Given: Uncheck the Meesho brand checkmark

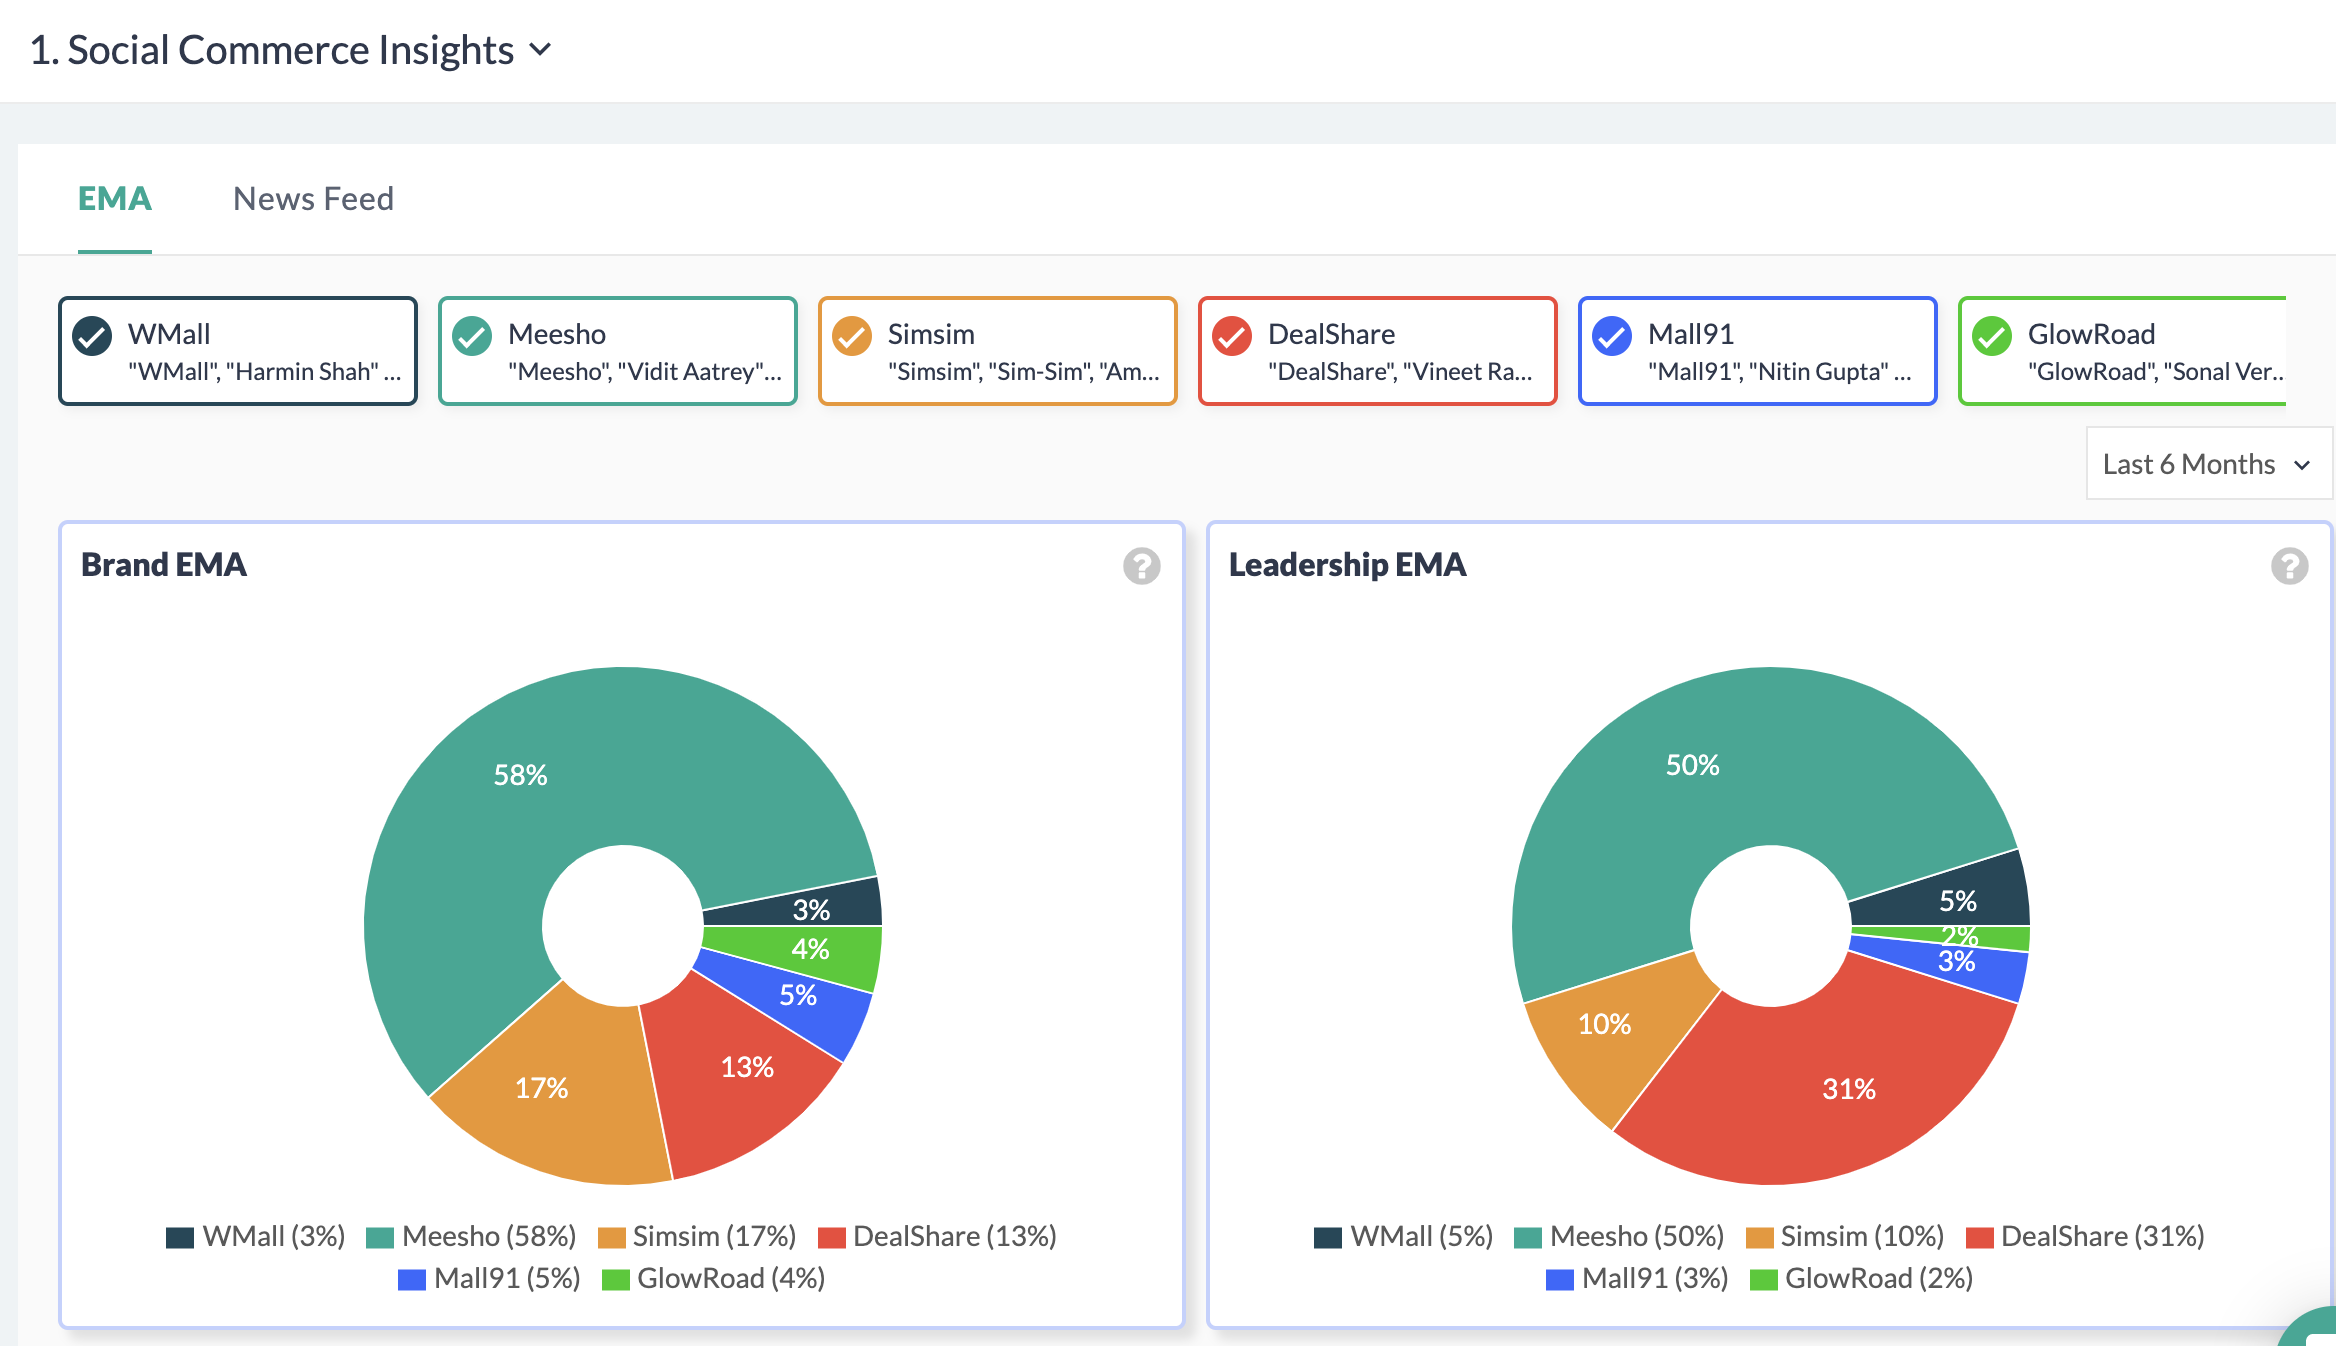Looking at the screenshot, I should [x=472, y=336].
